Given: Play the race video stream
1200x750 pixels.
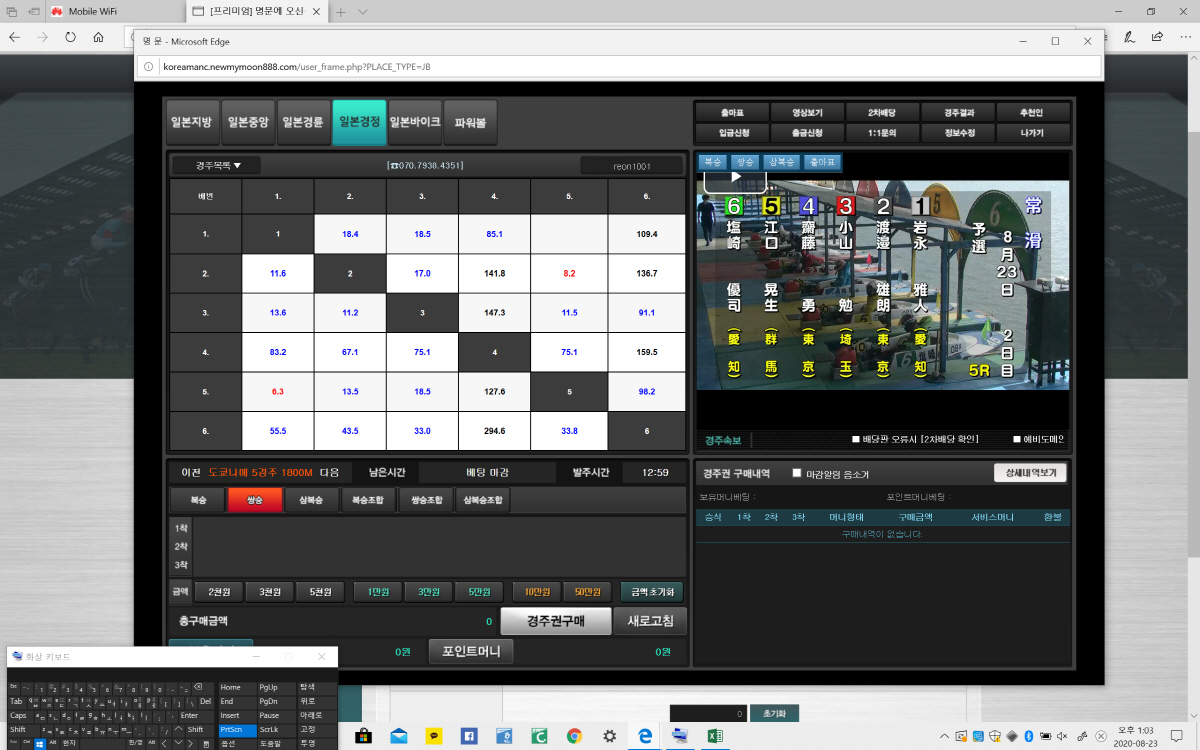Looking at the screenshot, I should pyautogui.click(x=735, y=177).
